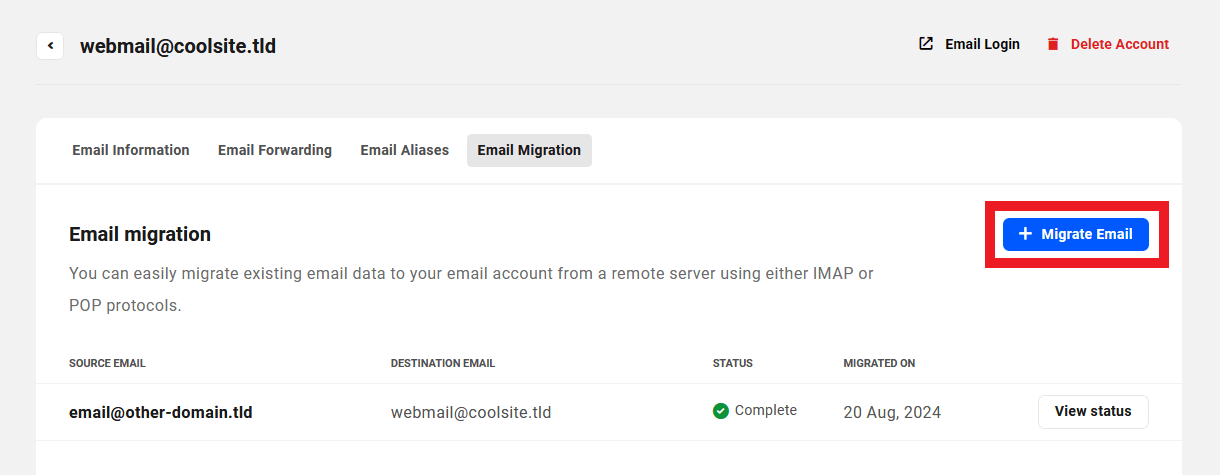
Task: Click source email email@other-domain.tld
Action: (x=161, y=412)
